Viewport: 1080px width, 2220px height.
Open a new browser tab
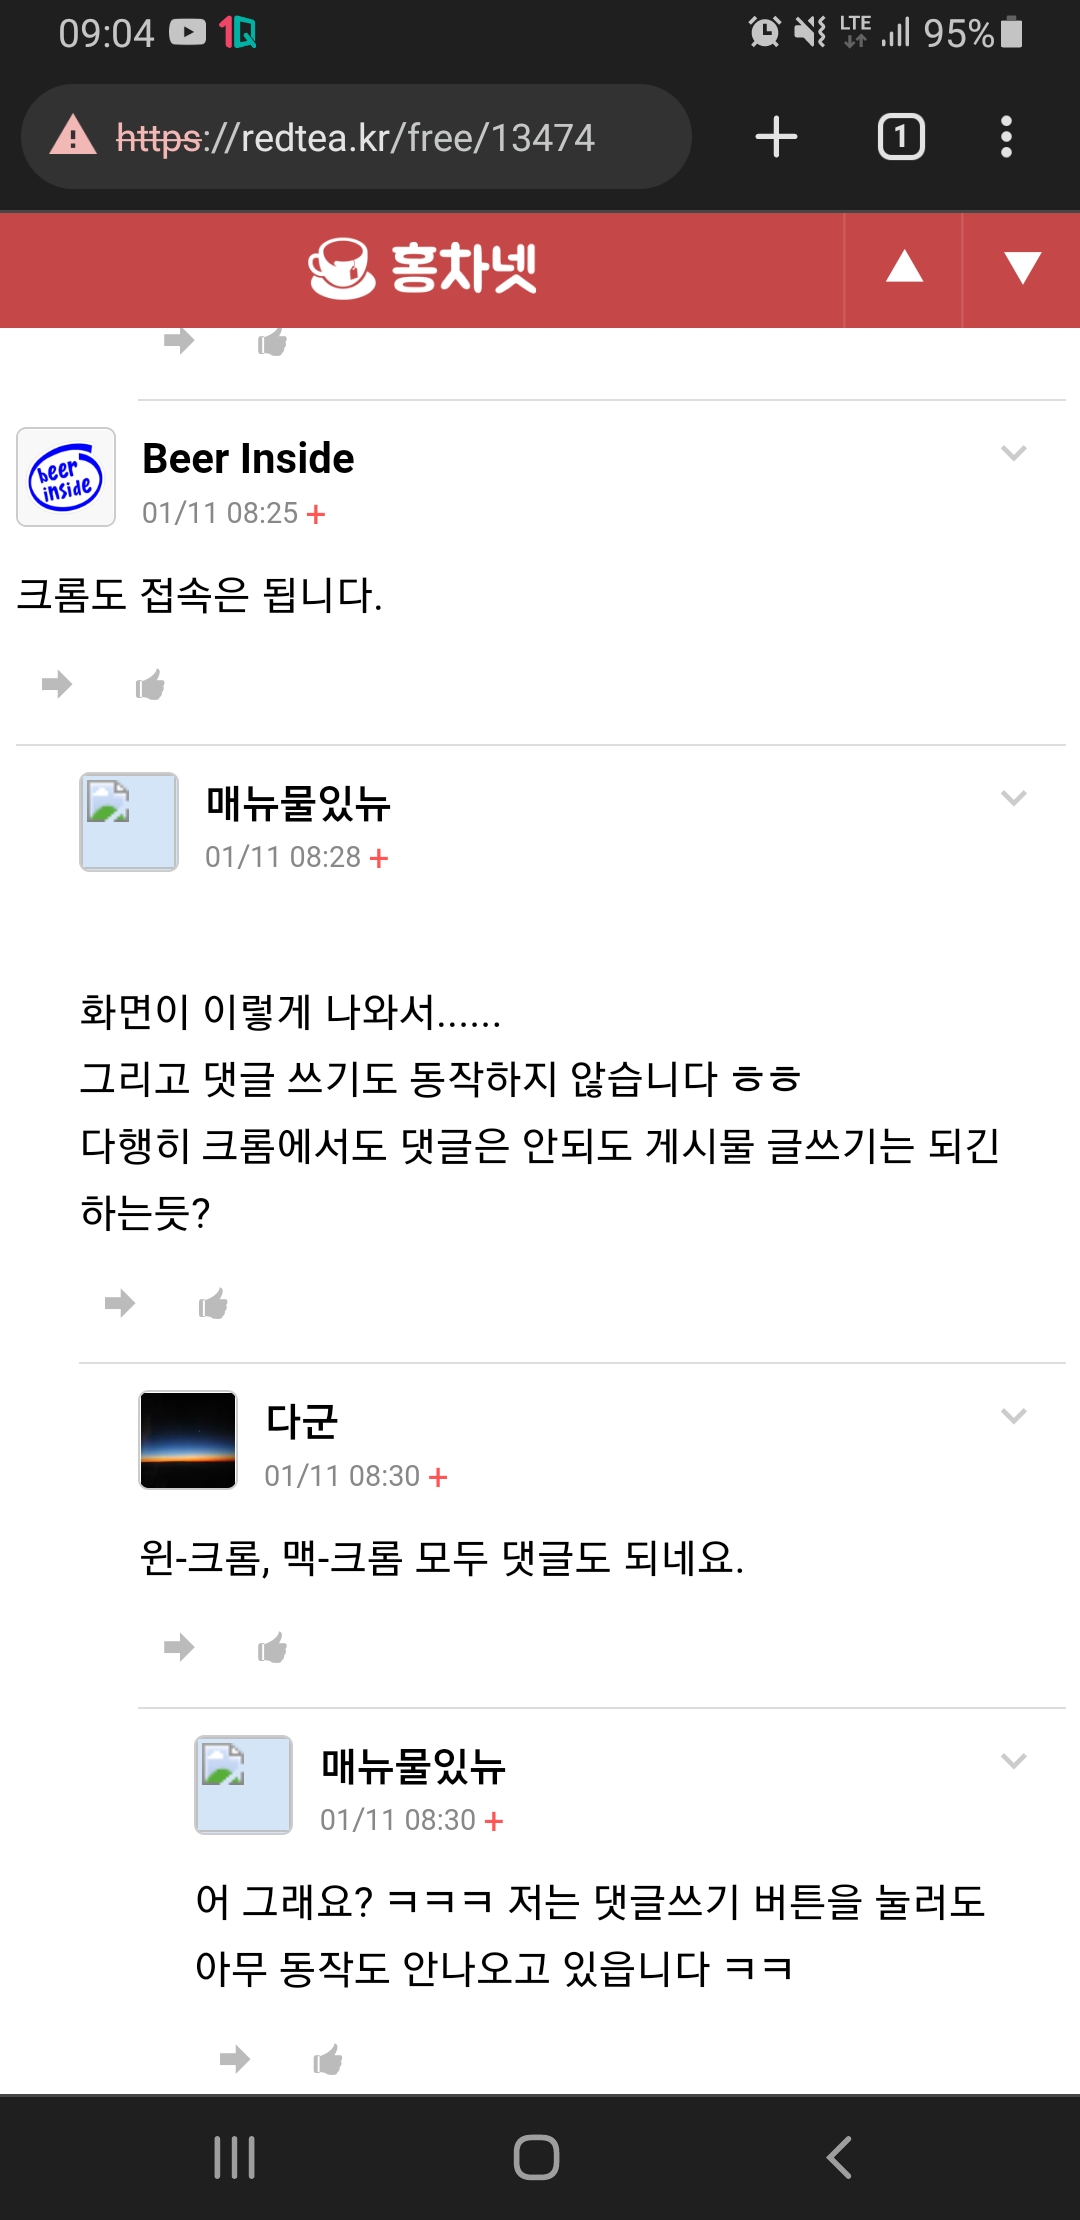click(776, 137)
